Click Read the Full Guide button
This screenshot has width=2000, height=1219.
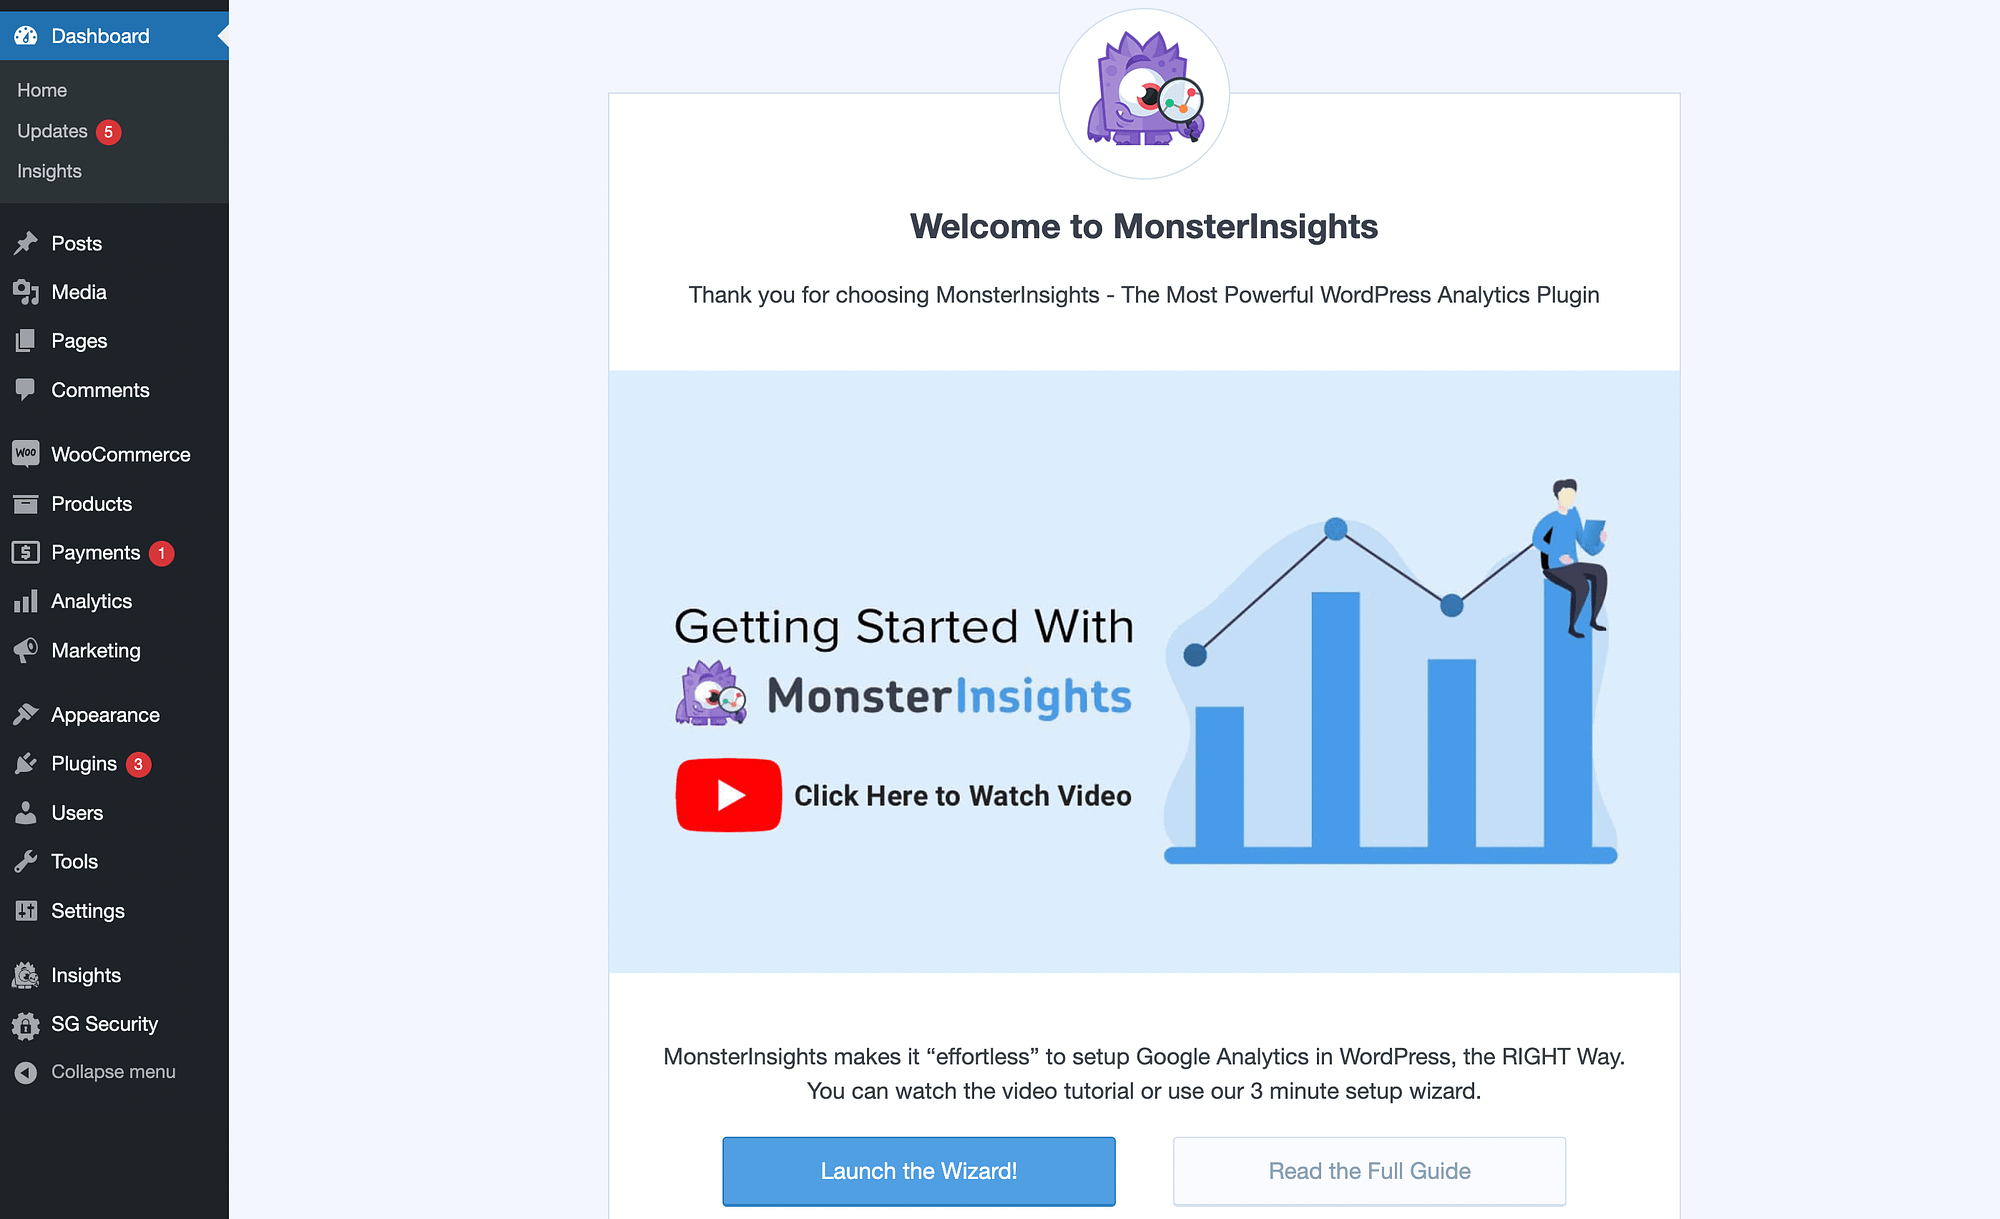point(1369,1169)
